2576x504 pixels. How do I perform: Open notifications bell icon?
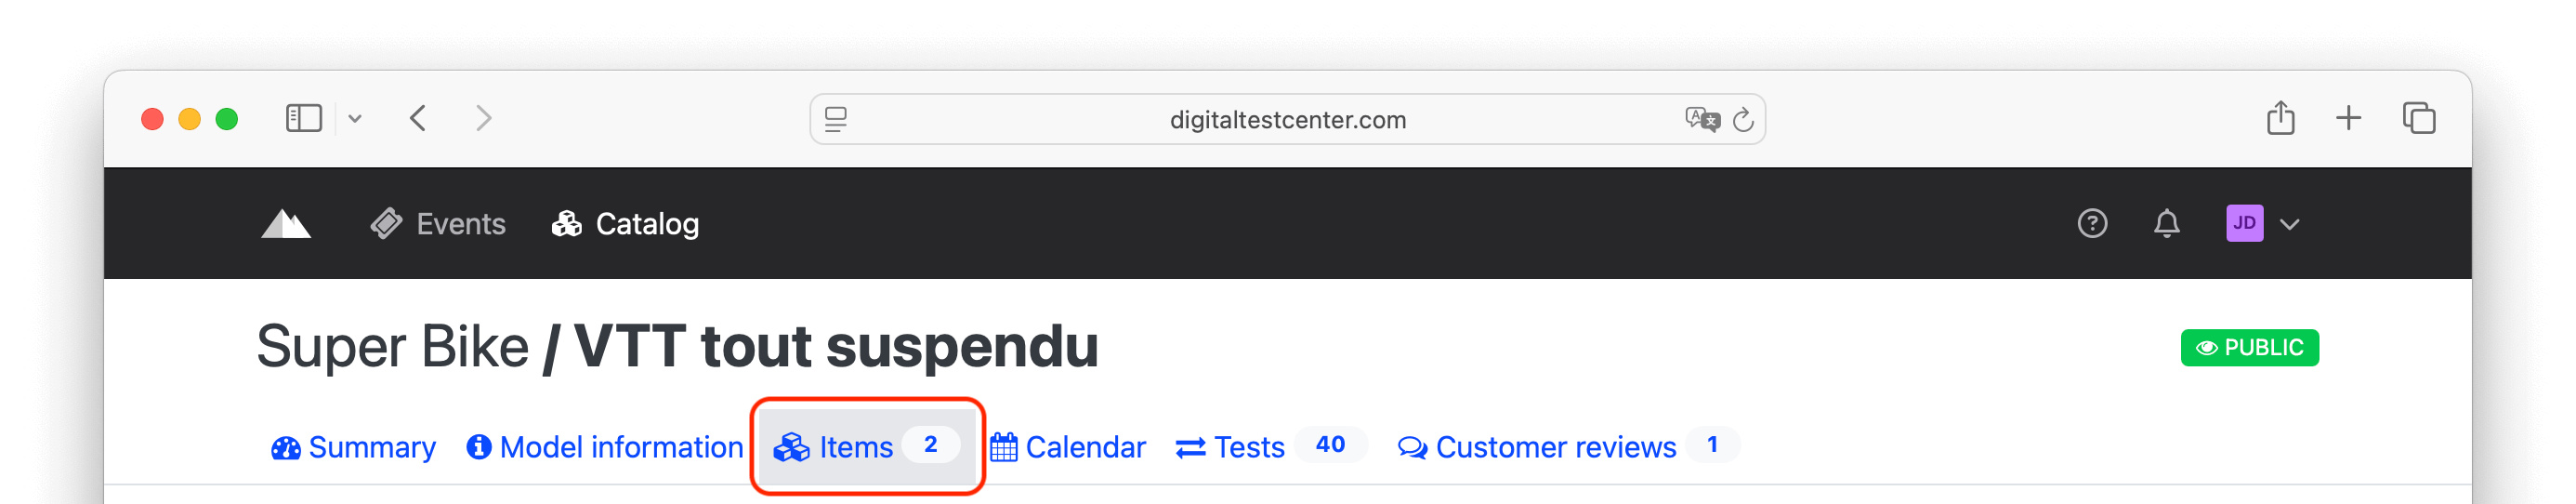coord(2166,223)
